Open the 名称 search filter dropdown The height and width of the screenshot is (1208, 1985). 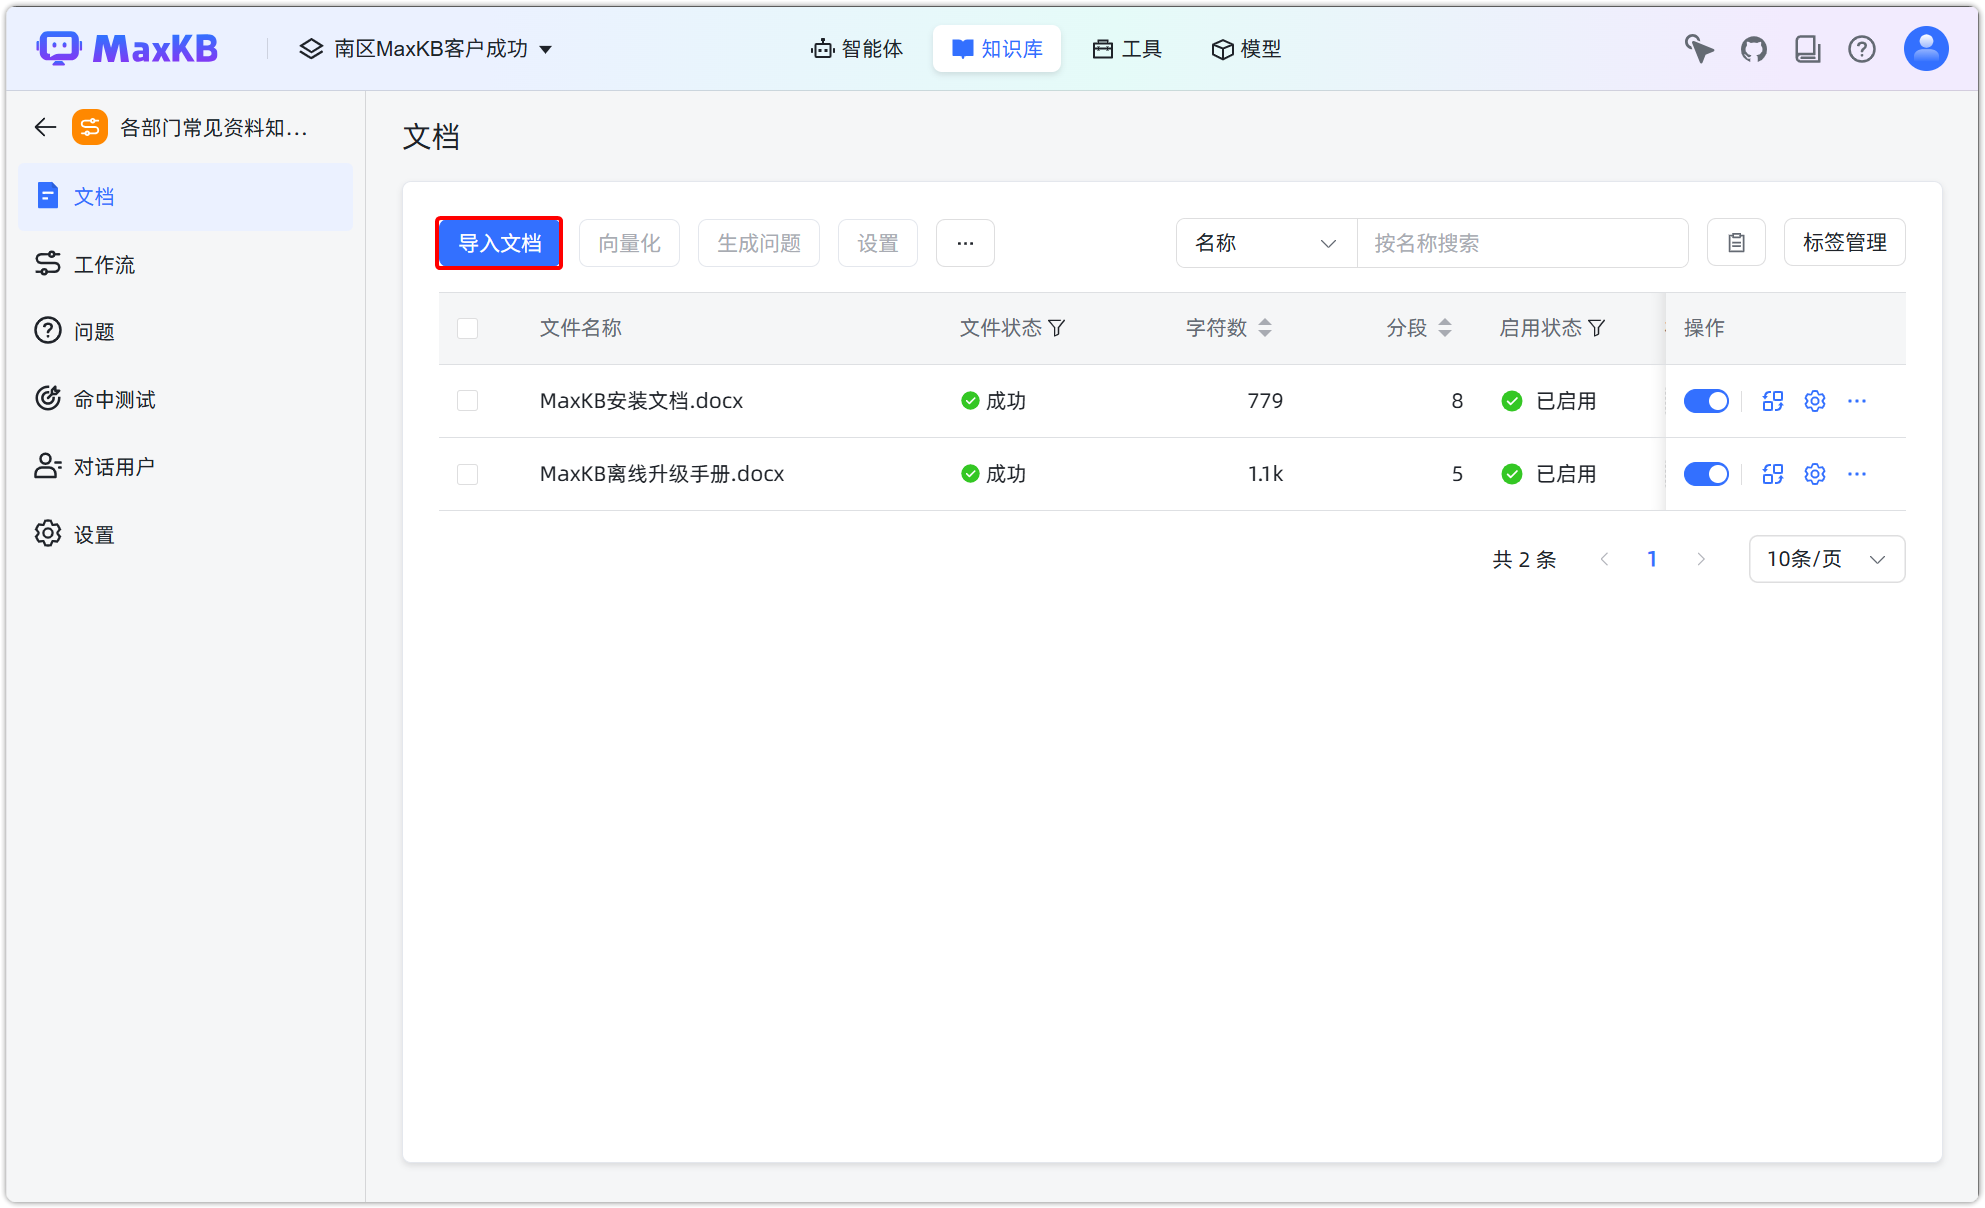(x=1266, y=243)
